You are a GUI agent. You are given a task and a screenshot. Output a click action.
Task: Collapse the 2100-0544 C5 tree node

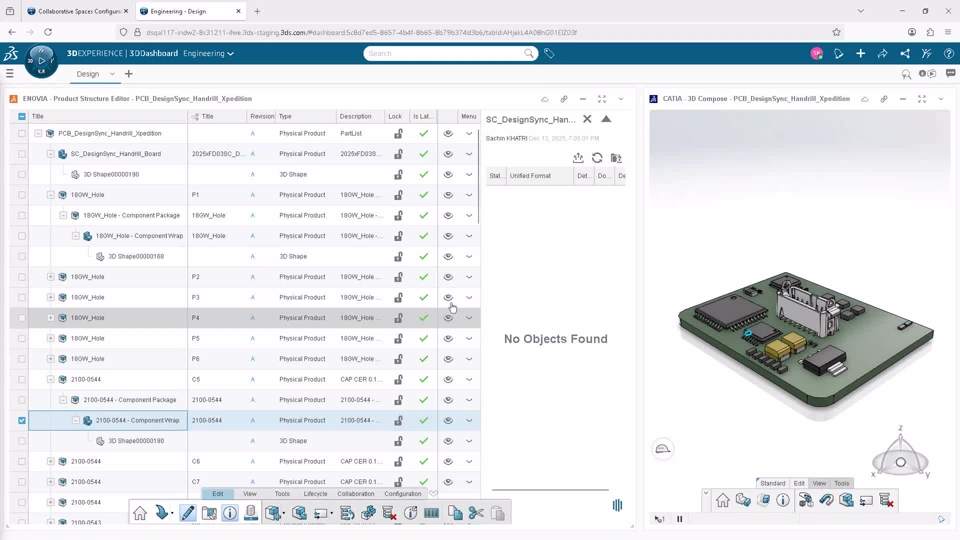click(51, 380)
